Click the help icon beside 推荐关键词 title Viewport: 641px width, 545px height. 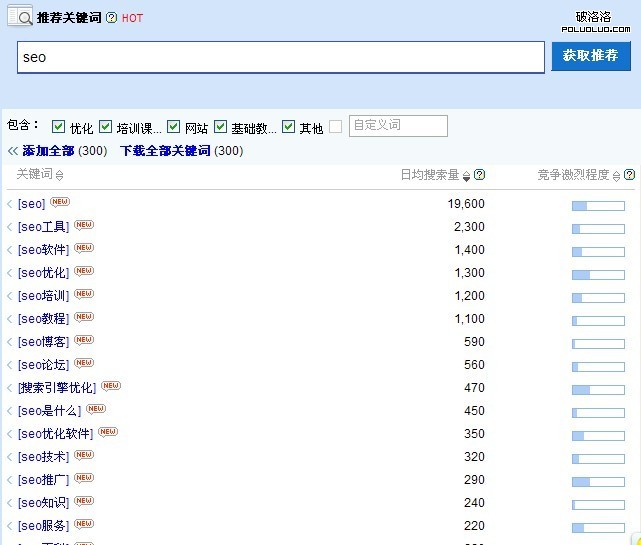[x=111, y=18]
